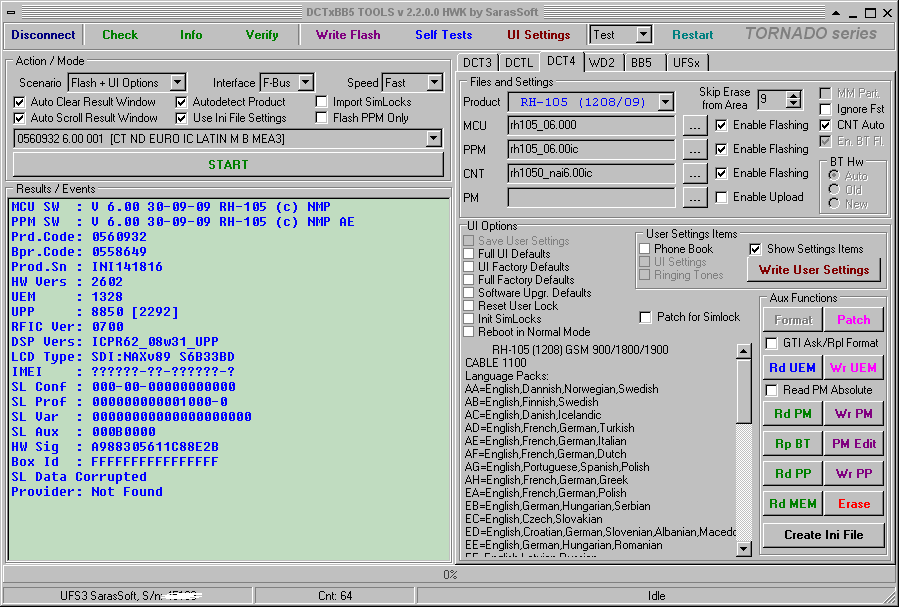Click Rd UEM button

pos(792,368)
